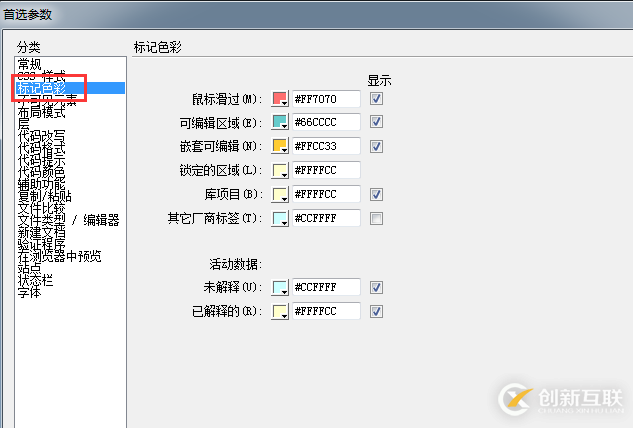
Task: Open the 未解释 color swatch
Action: [279, 288]
